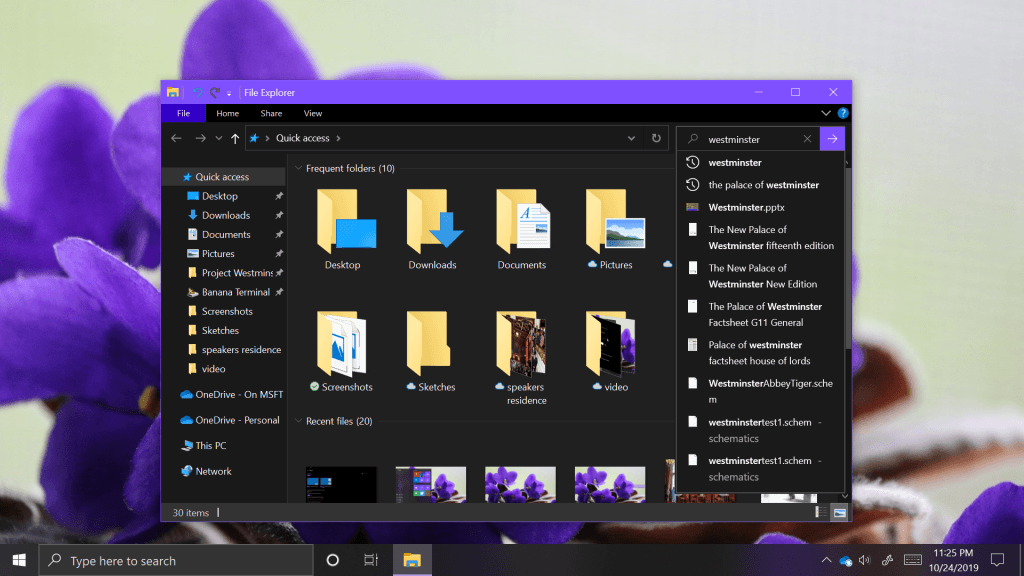Open the Windows Start menu
The image size is (1024, 576).
click(19, 560)
